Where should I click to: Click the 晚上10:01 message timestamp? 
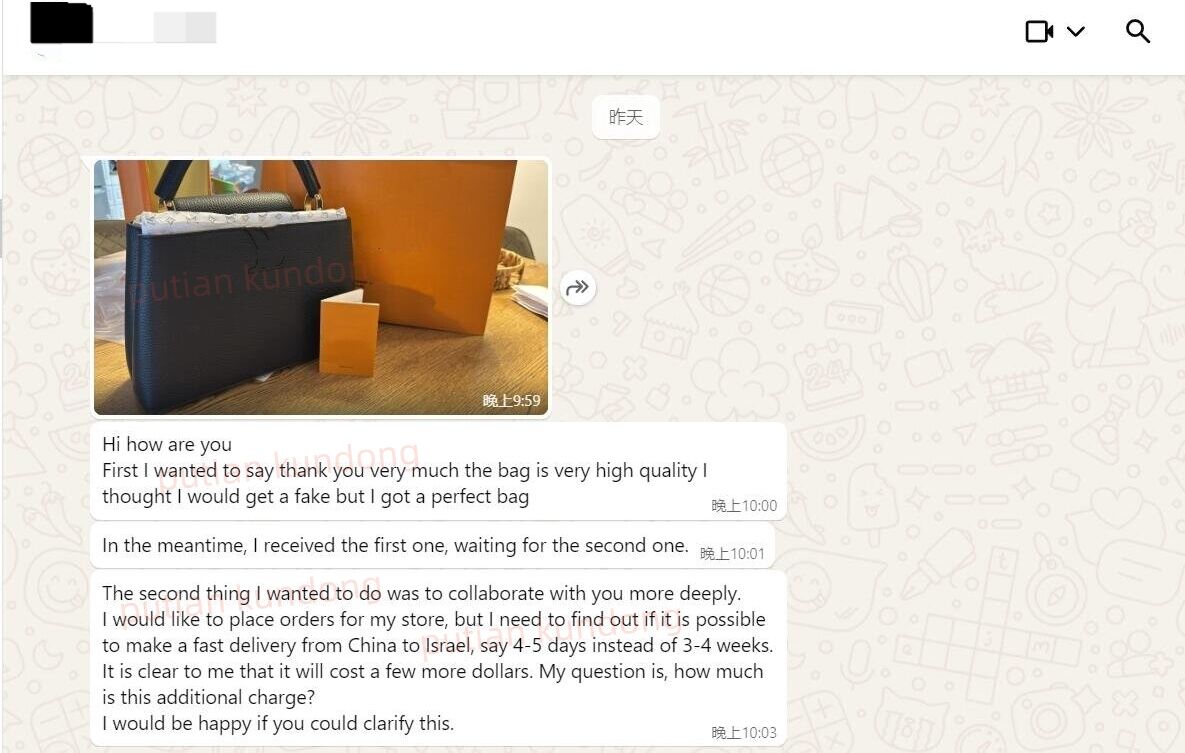tap(732, 553)
